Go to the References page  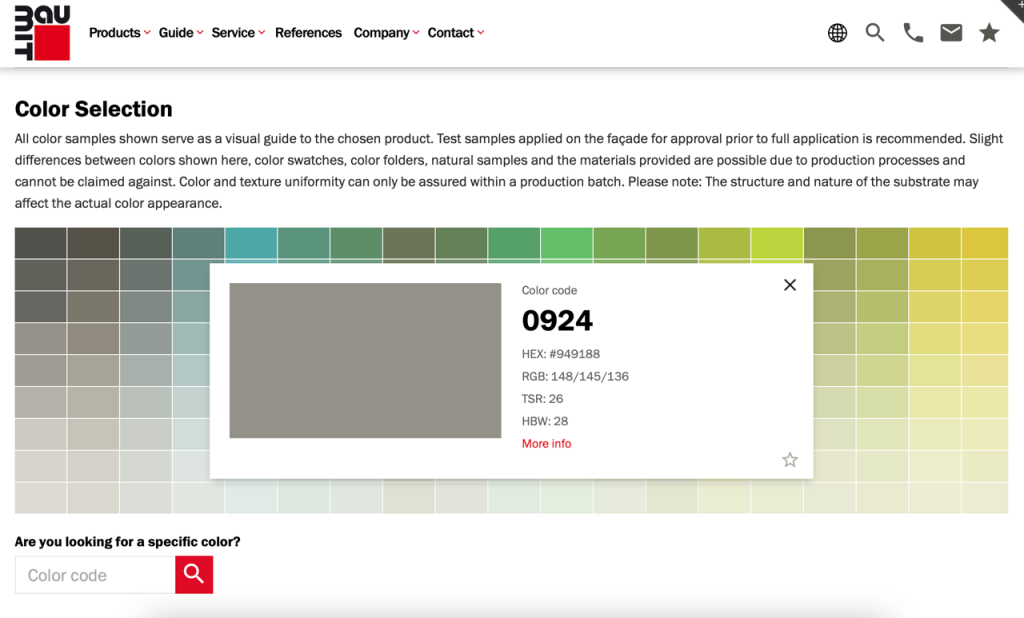click(308, 33)
